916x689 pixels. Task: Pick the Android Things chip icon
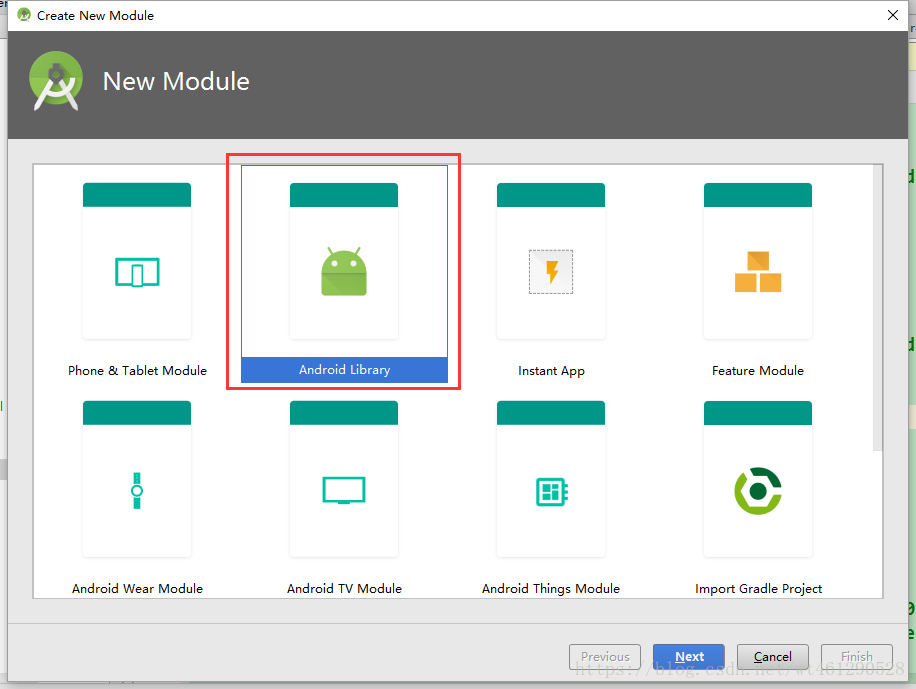coord(551,491)
